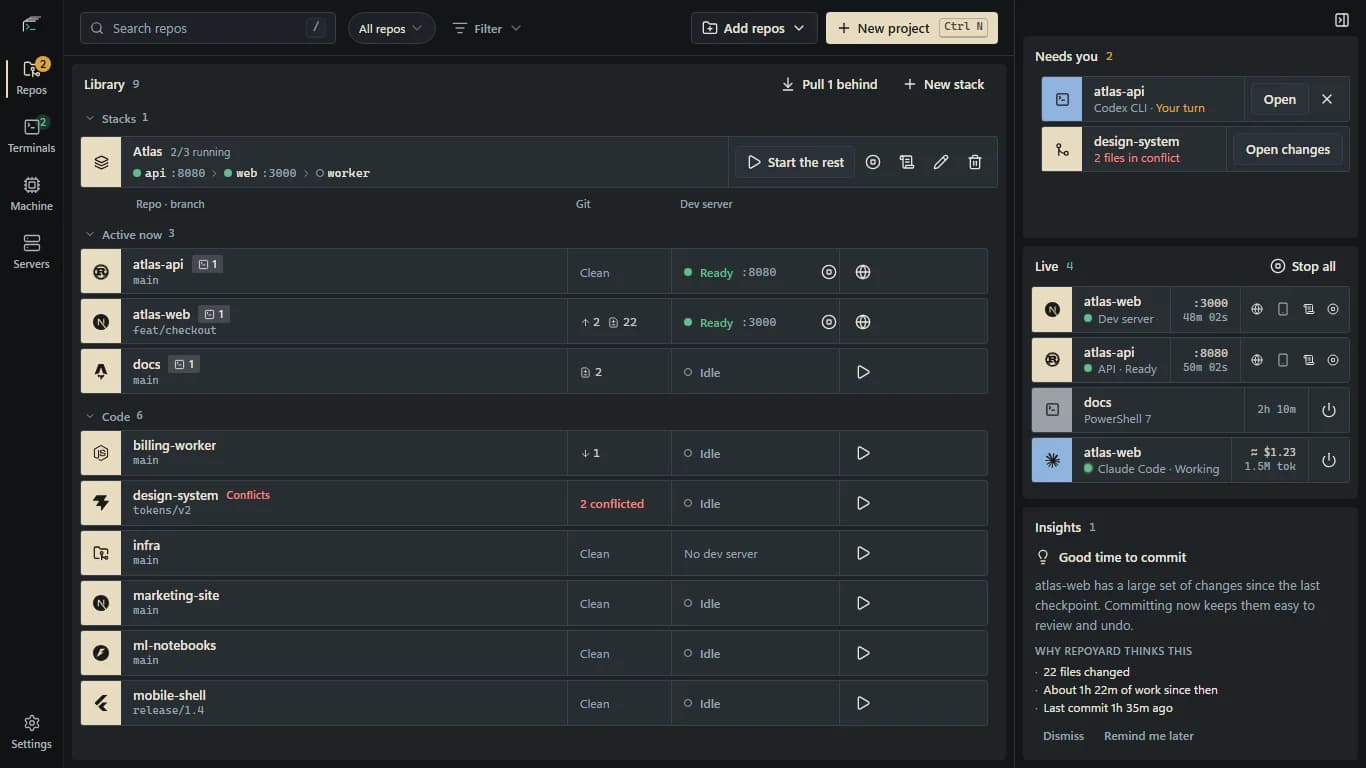The width and height of the screenshot is (1366, 768).
Task: Run the play button on mobile-shell
Action: (863, 703)
